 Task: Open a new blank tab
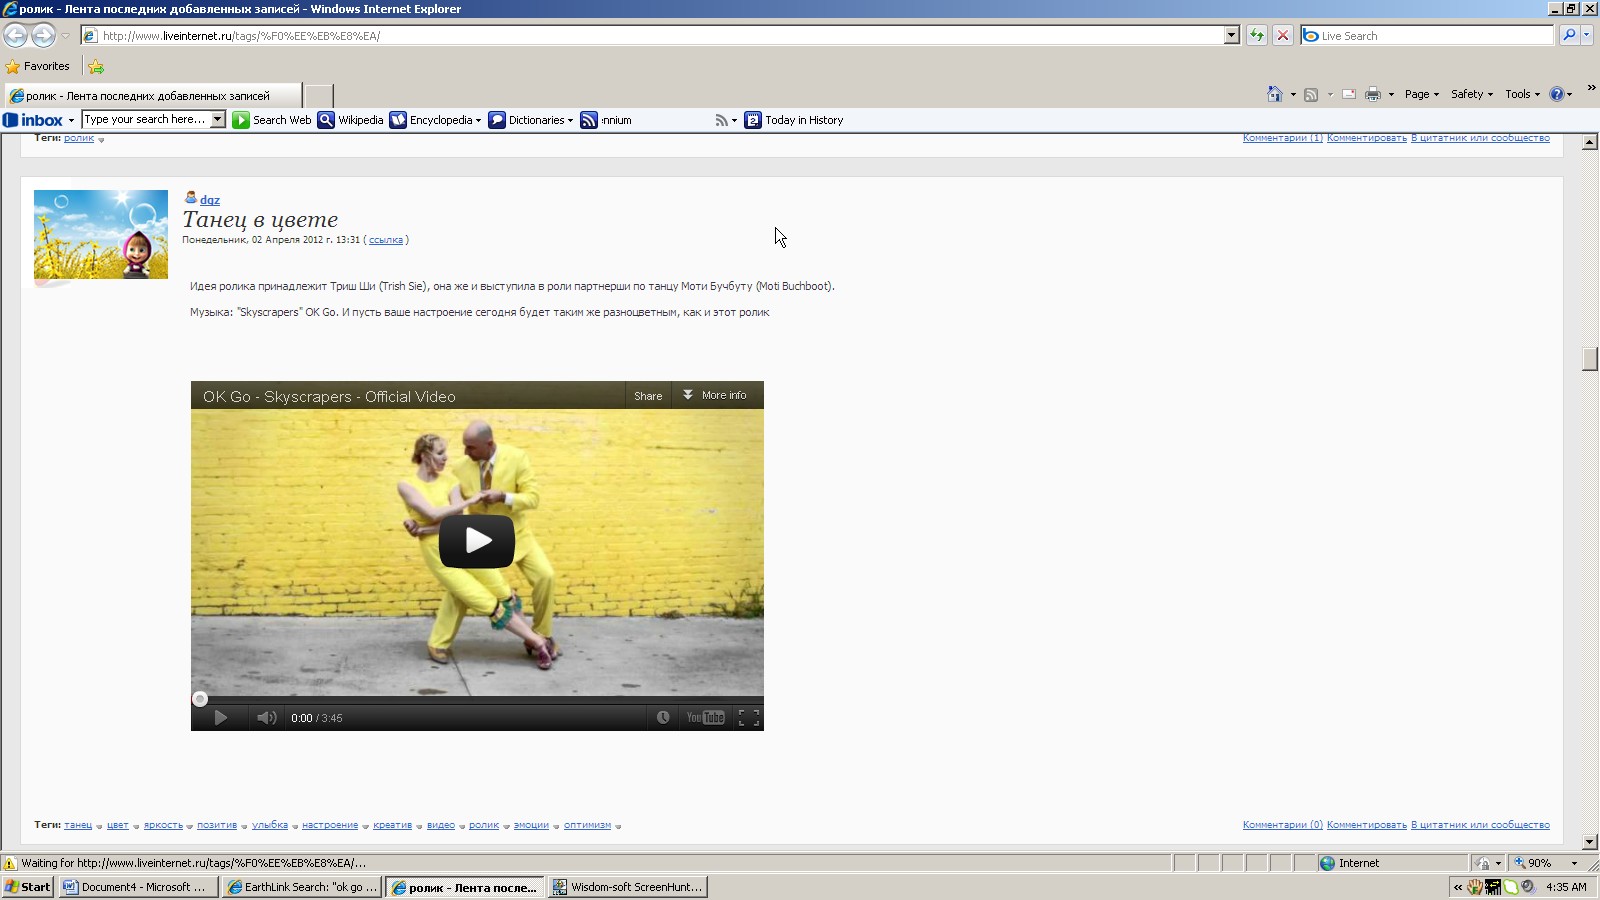(319, 96)
